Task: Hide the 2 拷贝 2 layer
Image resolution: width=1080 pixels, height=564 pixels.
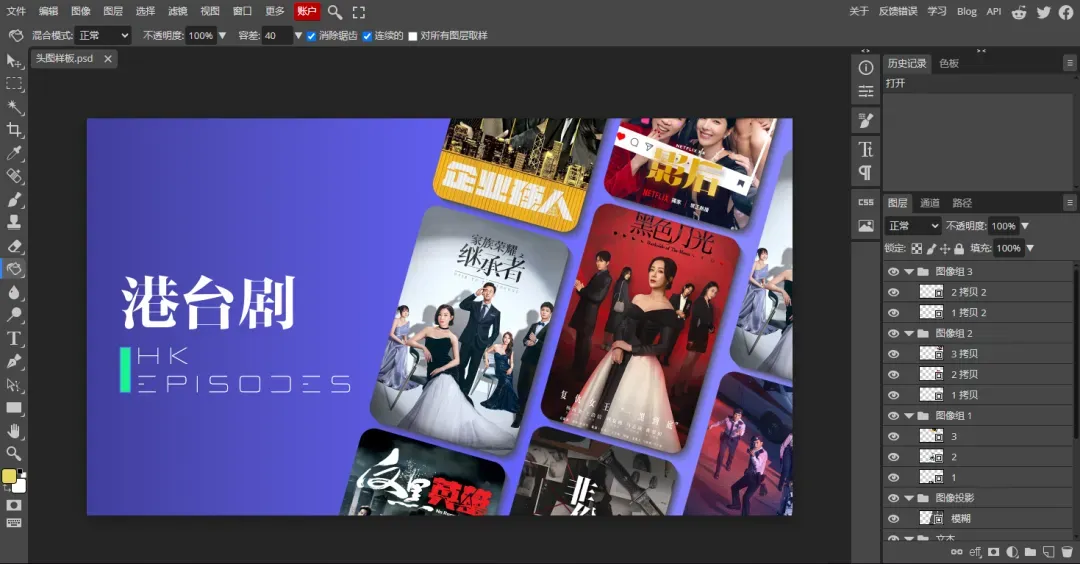Action: tap(893, 292)
